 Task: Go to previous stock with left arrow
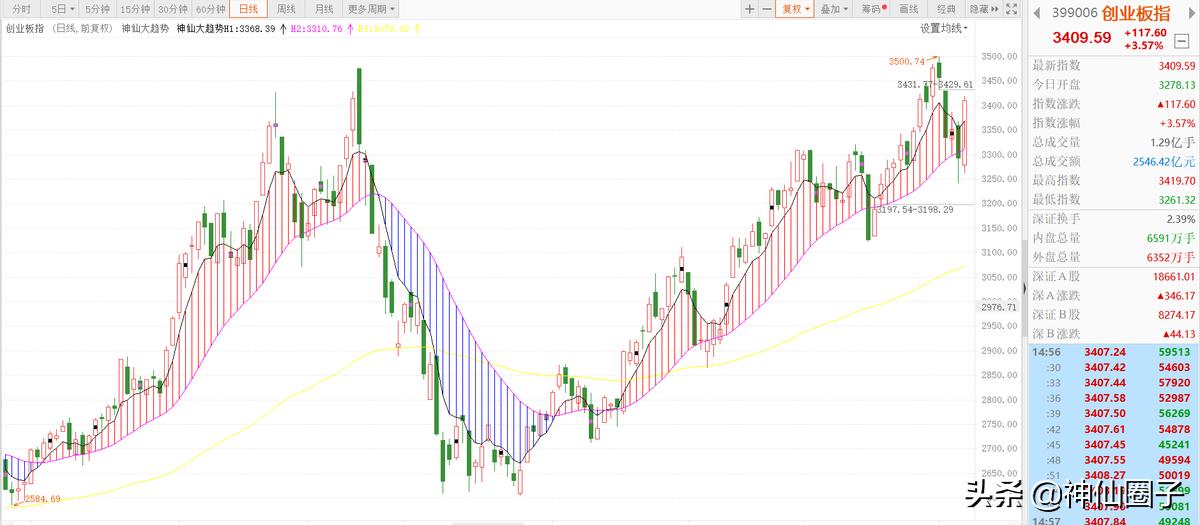(x=1037, y=13)
